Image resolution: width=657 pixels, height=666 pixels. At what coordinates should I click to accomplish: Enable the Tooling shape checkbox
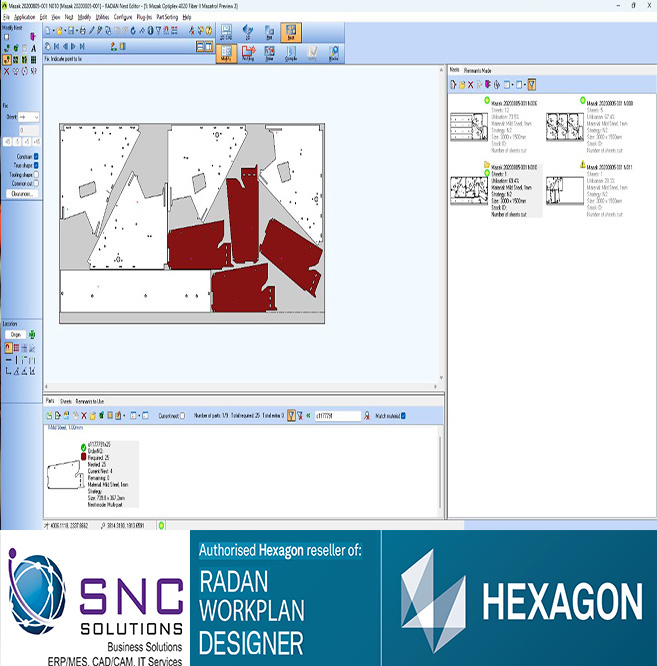pos(36,175)
